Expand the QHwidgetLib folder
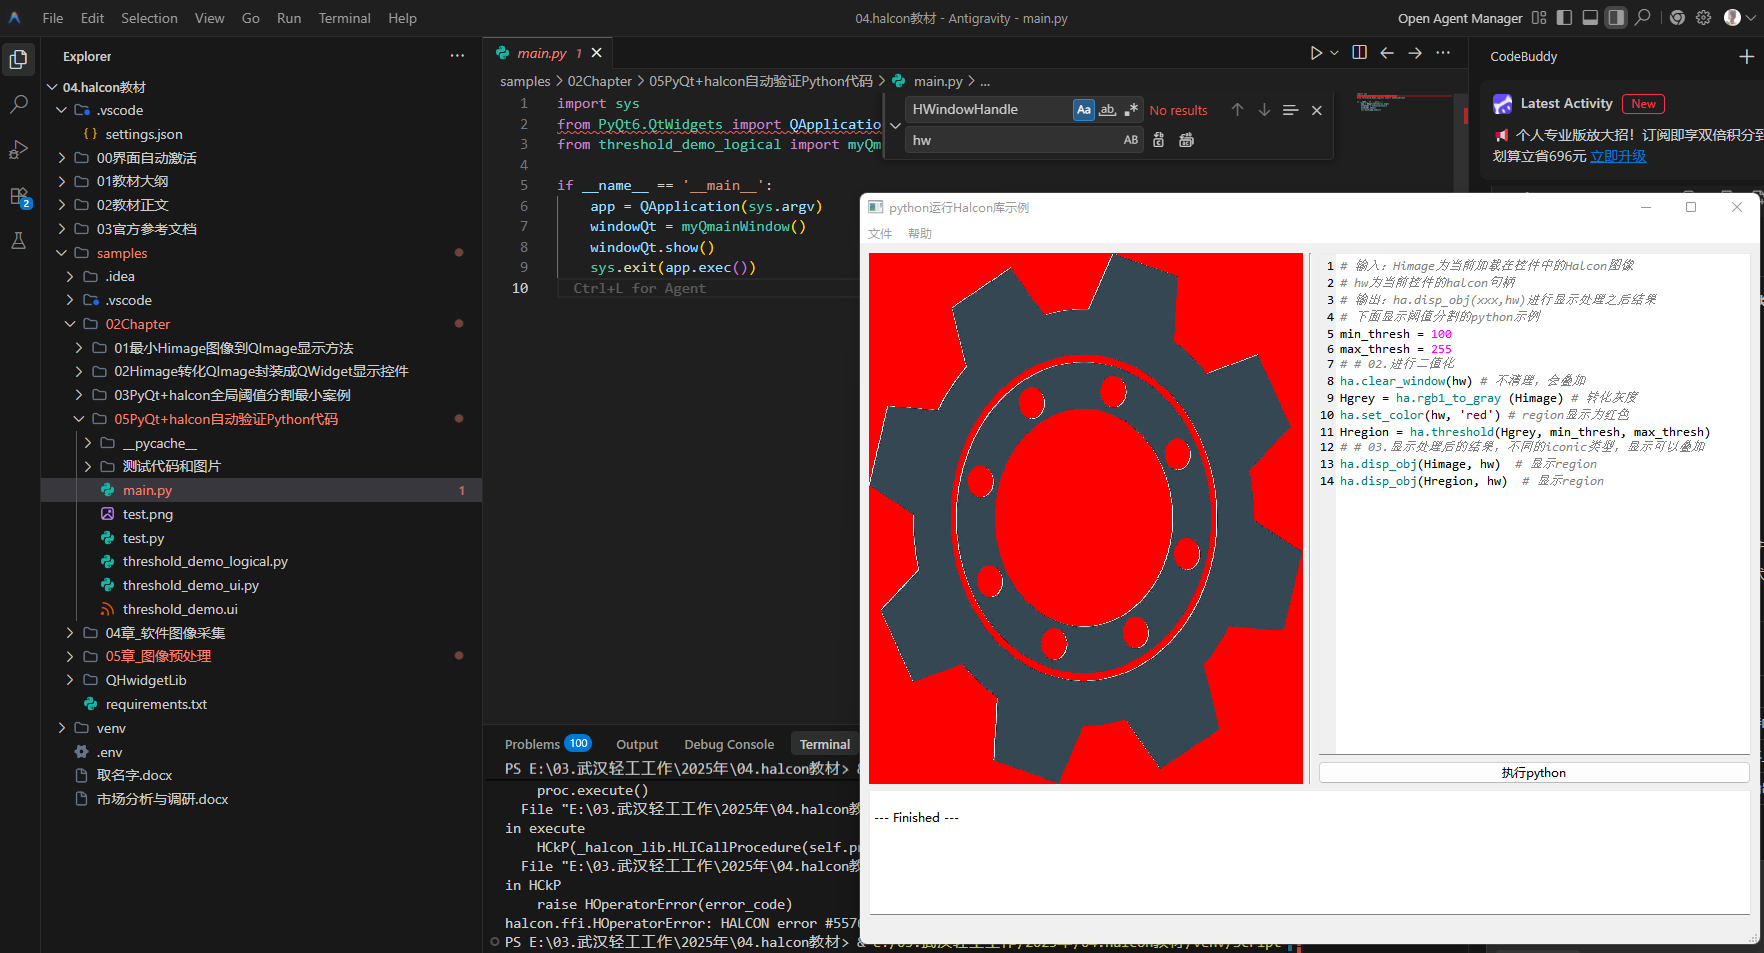Viewport: 1764px width, 953px height. tap(70, 680)
